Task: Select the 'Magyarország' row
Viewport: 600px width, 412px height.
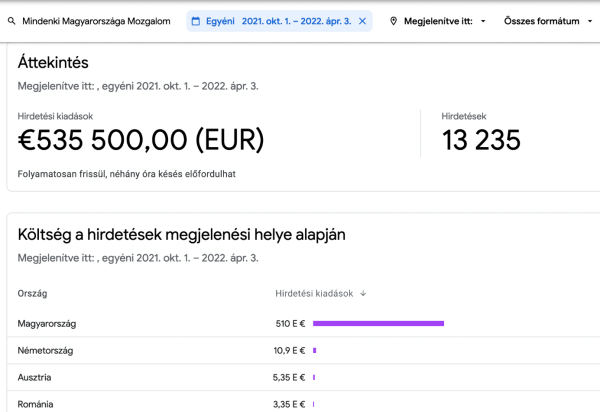Action: pos(303,324)
